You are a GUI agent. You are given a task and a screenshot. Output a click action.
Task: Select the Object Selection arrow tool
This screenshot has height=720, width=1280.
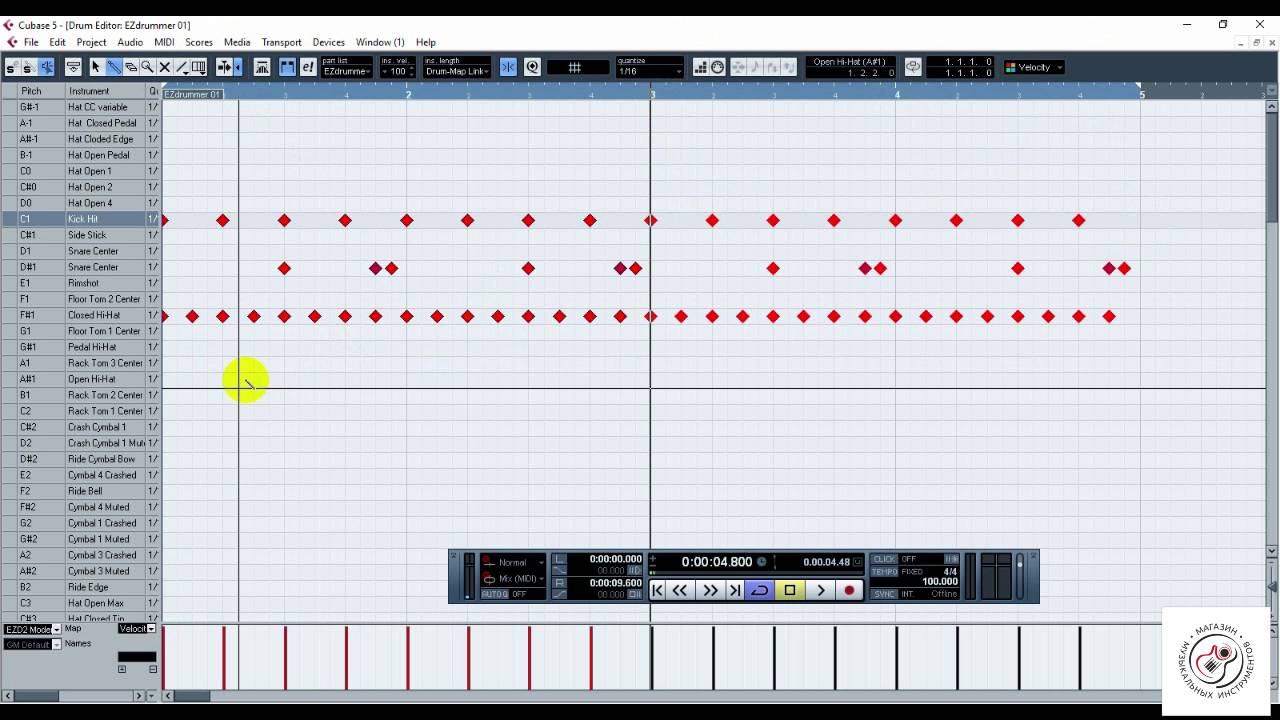96,67
